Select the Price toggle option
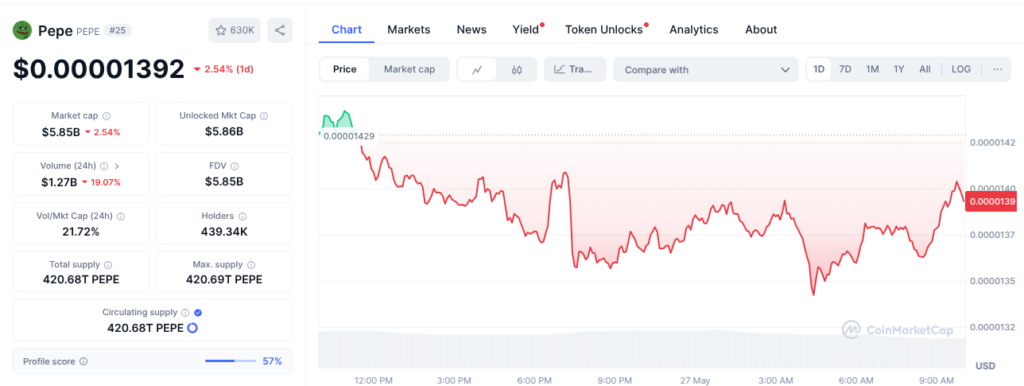Image resolution: width=1024 pixels, height=386 pixels. point(345,69)
